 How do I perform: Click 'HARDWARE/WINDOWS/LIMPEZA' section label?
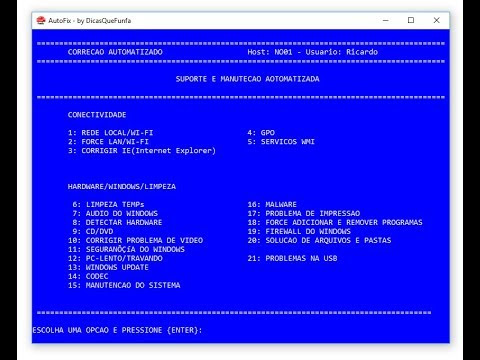coord(122,187)
